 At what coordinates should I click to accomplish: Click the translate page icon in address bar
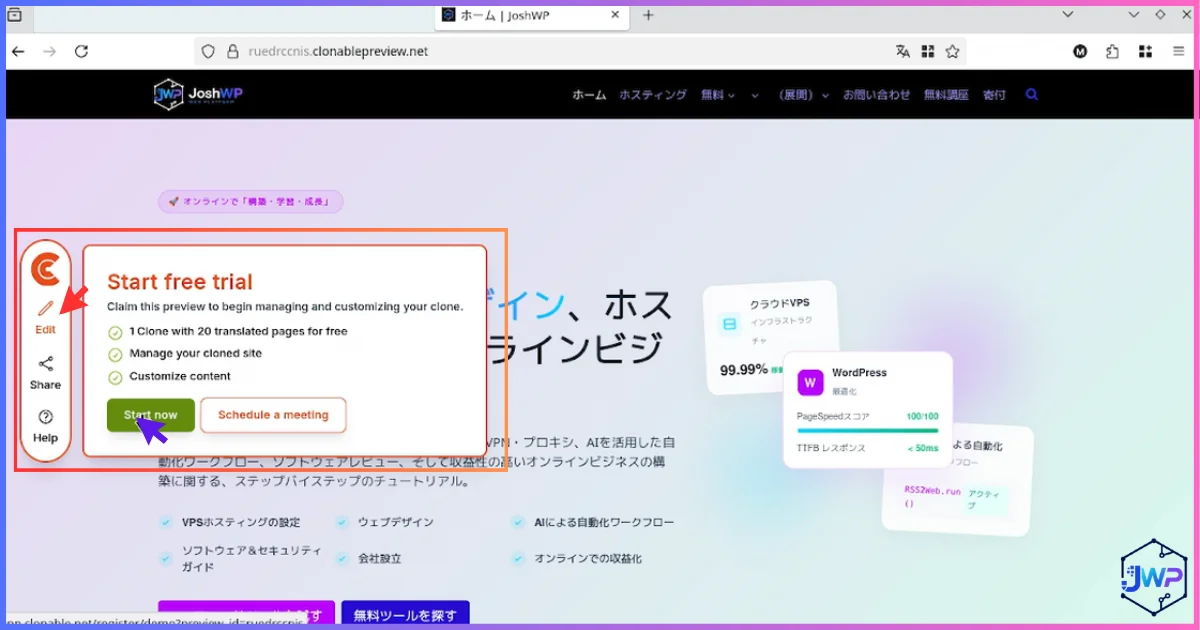pos(903,51)
